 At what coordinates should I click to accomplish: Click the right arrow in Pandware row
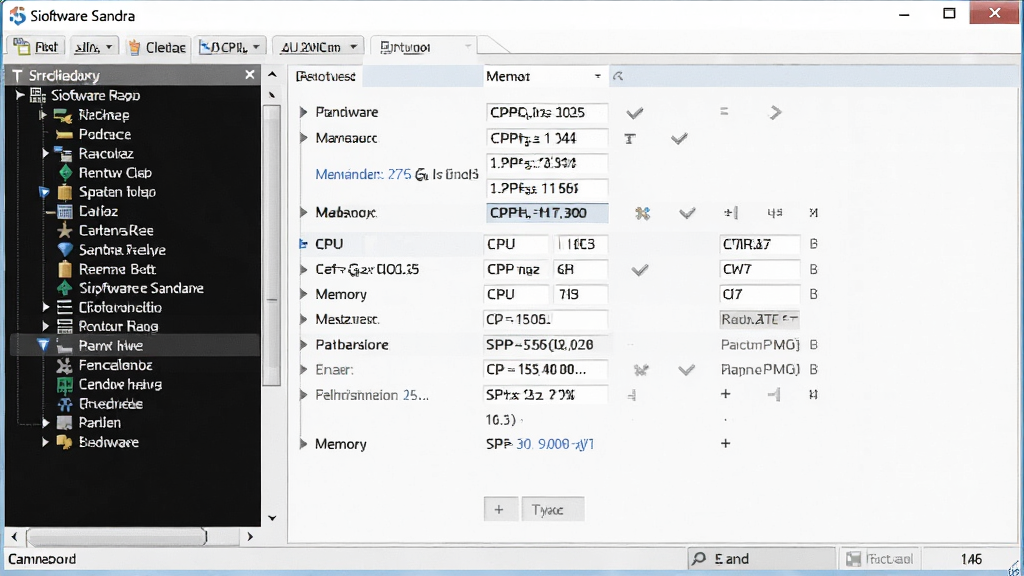coord(775,112)
